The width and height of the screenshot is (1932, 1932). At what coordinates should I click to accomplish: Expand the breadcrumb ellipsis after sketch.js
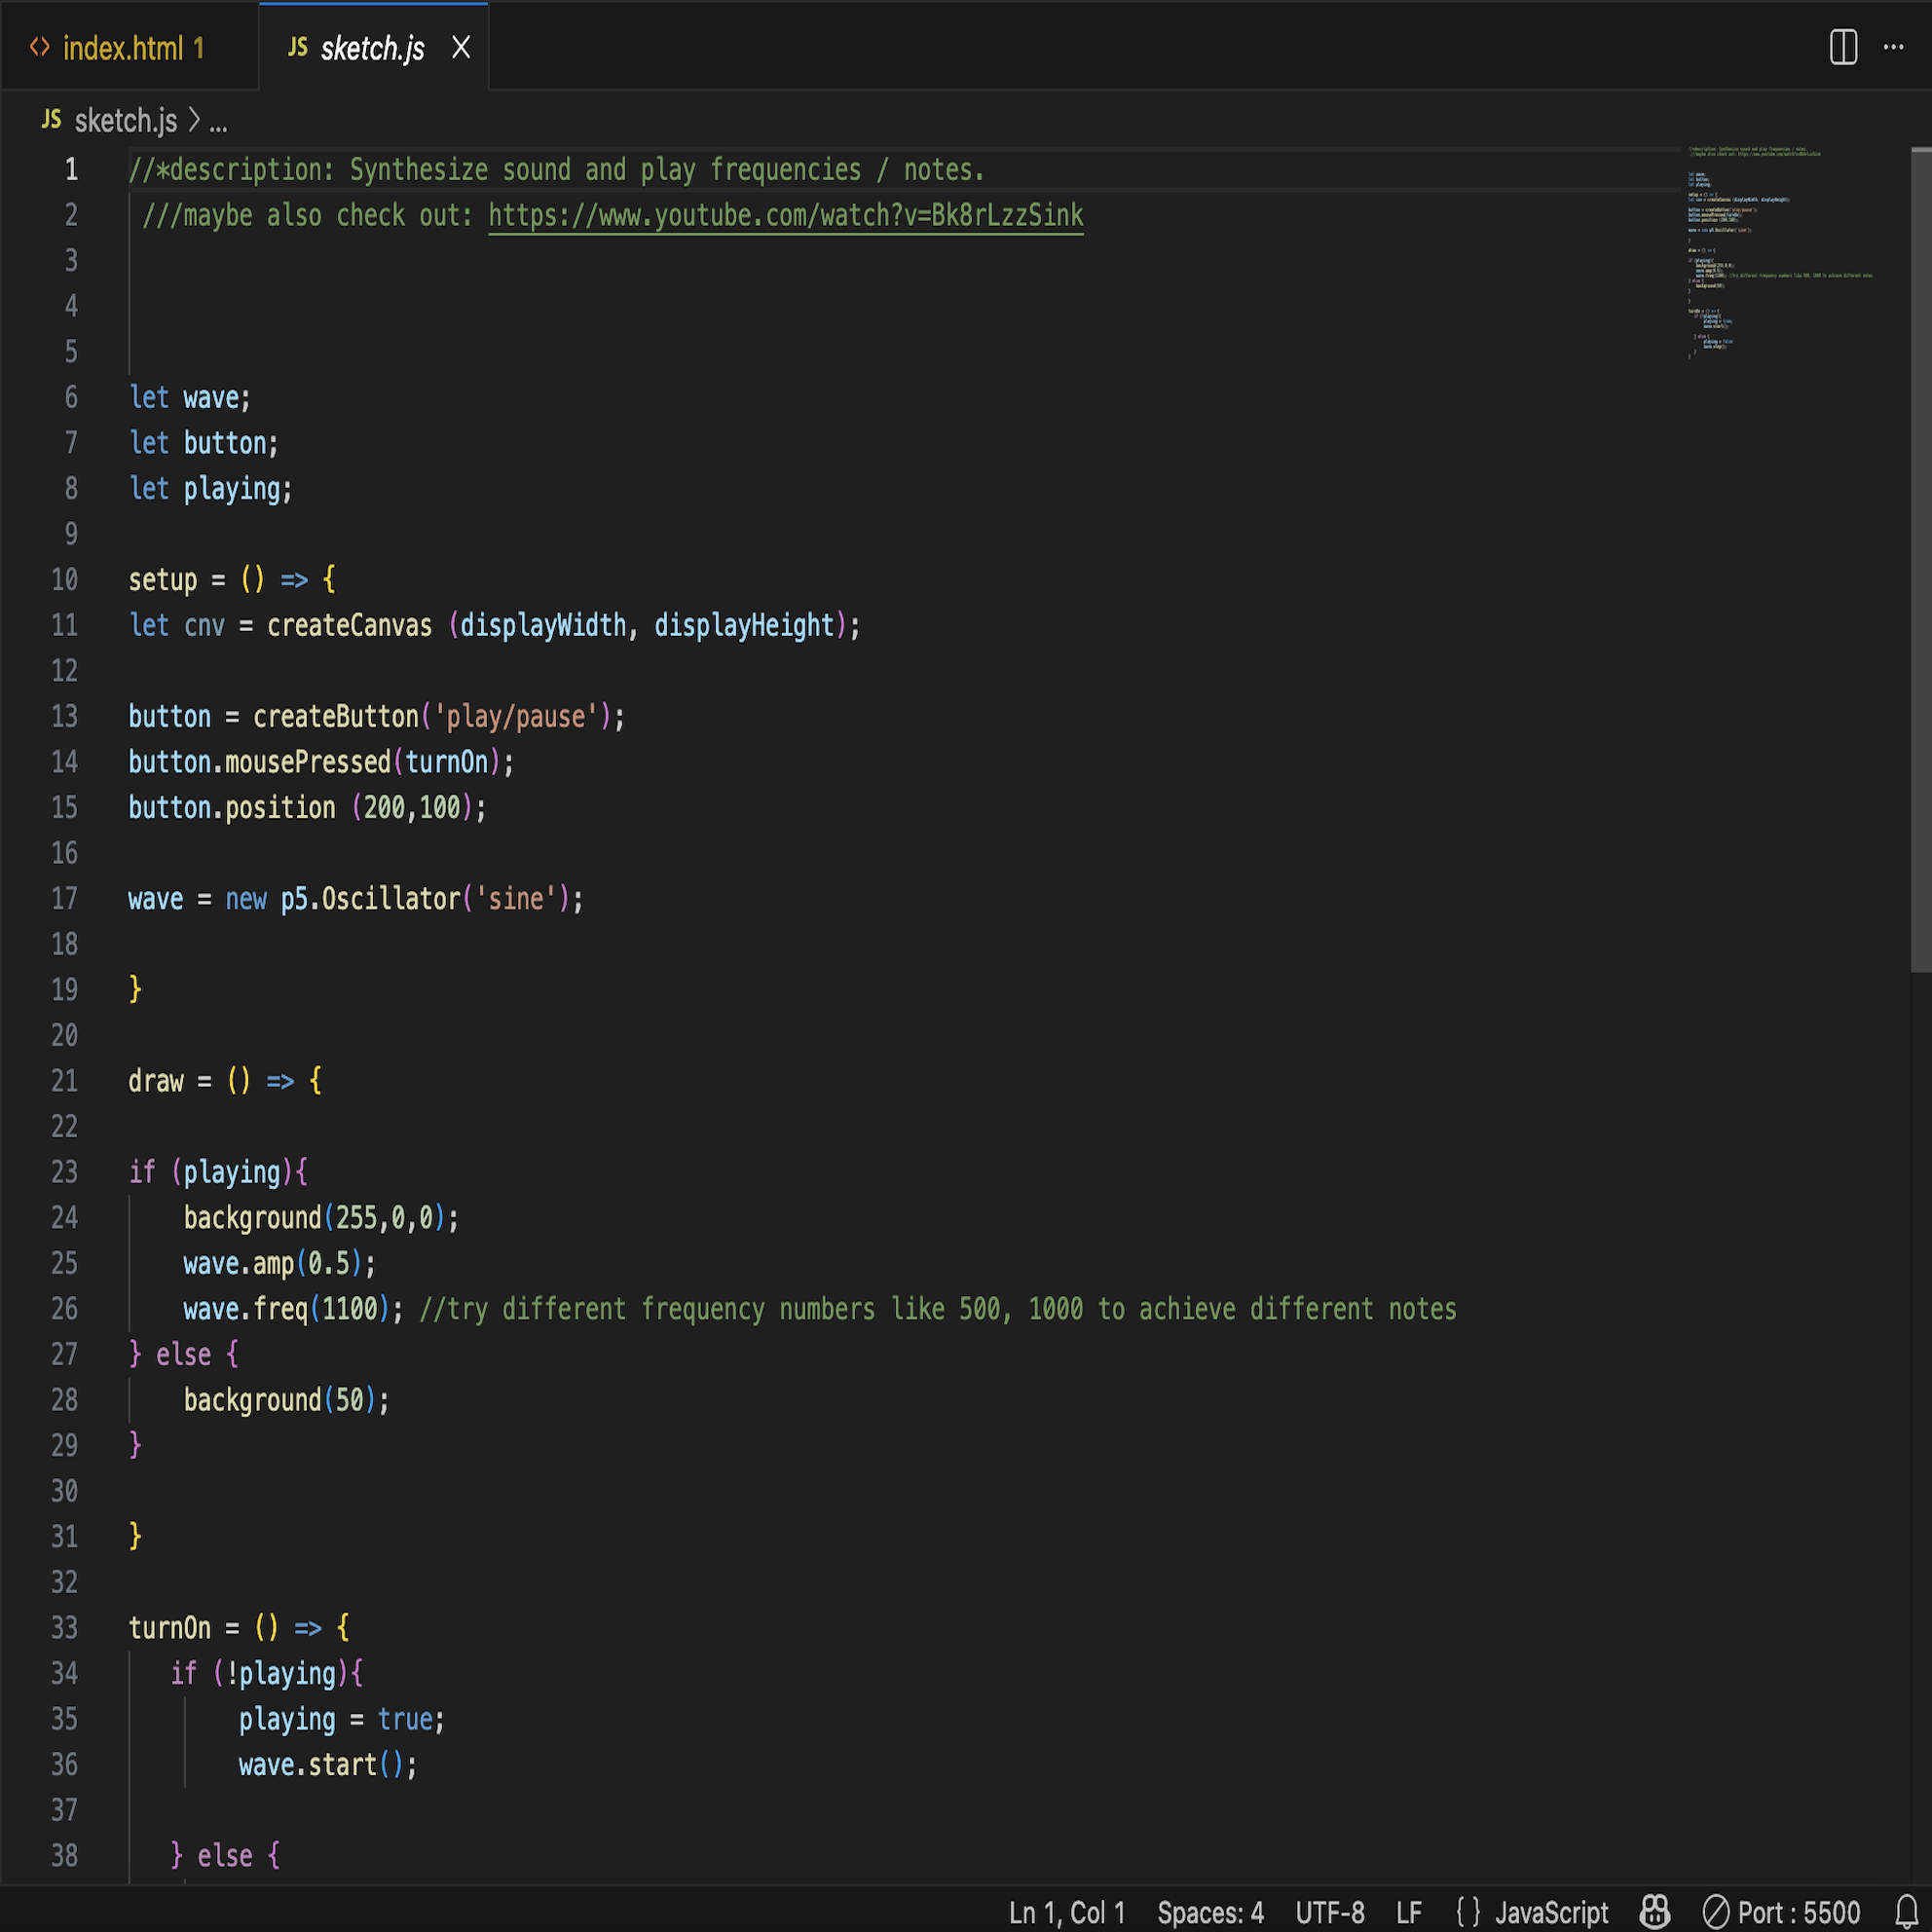pos(218,123)
